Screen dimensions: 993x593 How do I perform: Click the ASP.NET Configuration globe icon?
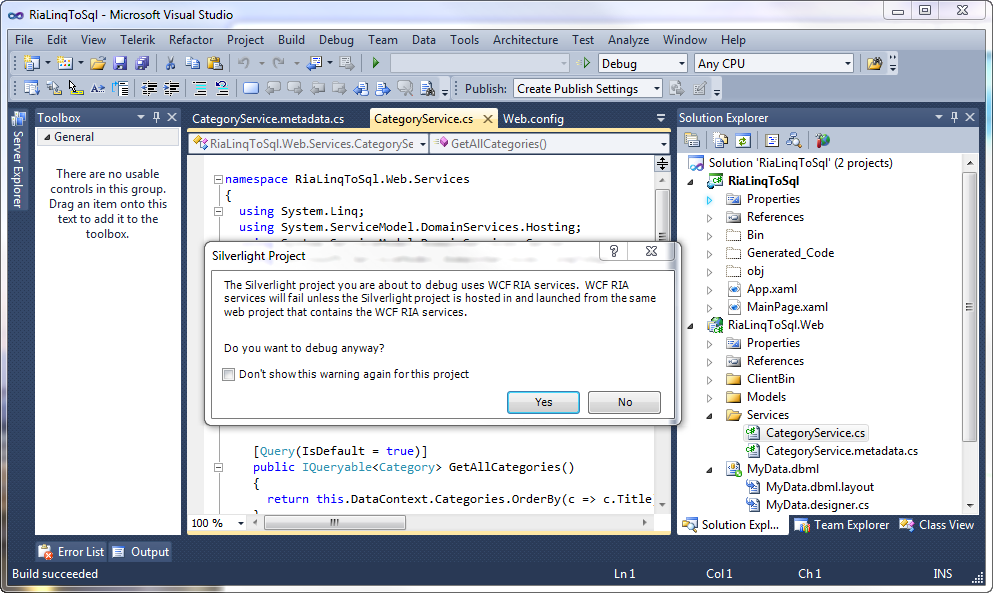pos(822,140)
